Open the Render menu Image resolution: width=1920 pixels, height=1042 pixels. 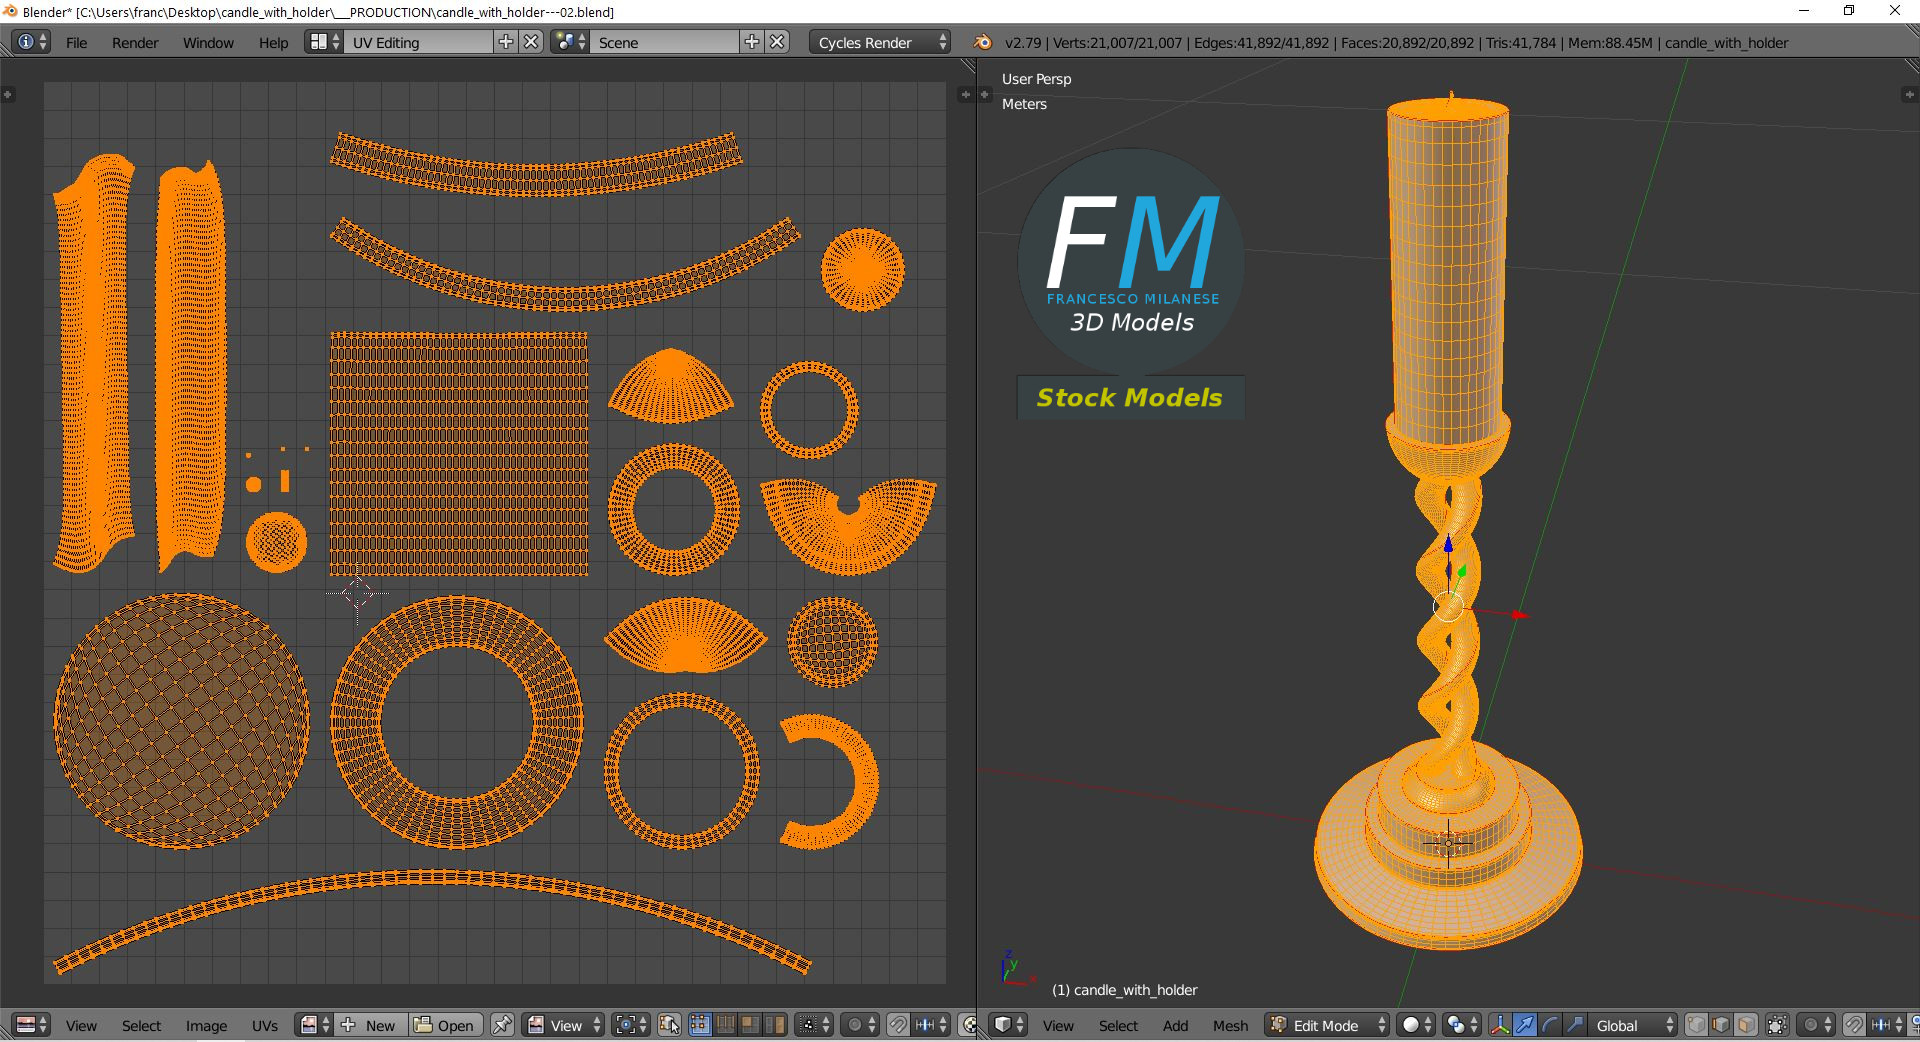click(135, 43)
